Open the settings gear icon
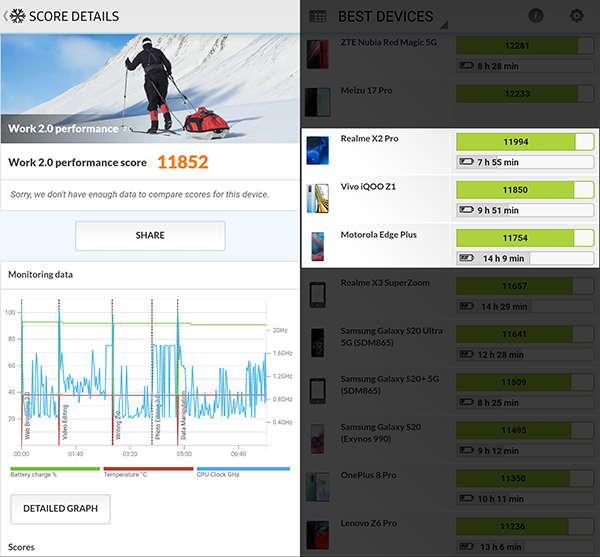The image size is (600, 557). click(x=577, y=16)
